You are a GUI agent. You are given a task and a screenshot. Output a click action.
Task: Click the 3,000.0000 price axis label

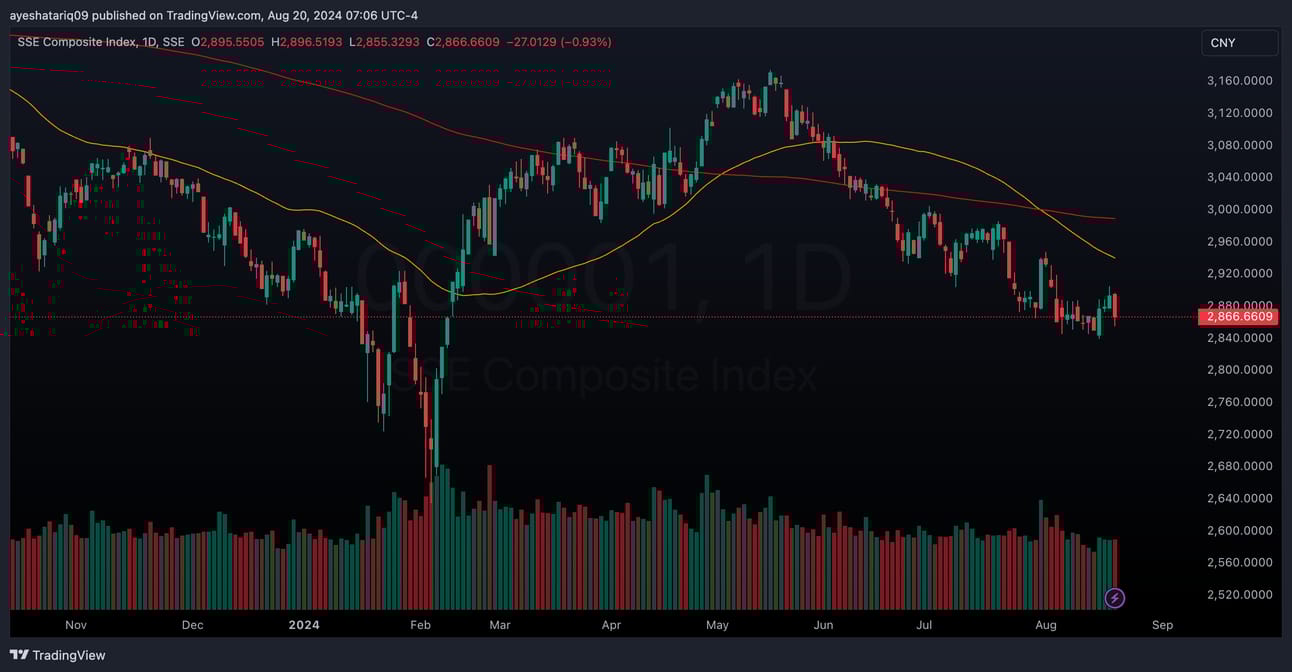pyautogui.click(x=1239, y=209)
